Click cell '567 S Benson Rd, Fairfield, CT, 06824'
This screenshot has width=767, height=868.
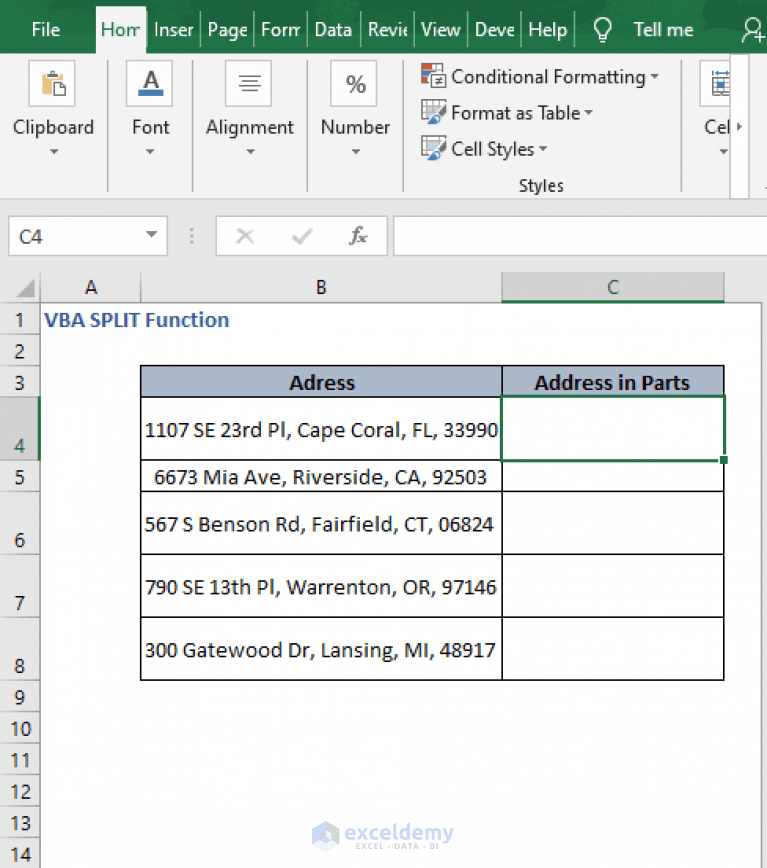[322, 523]
